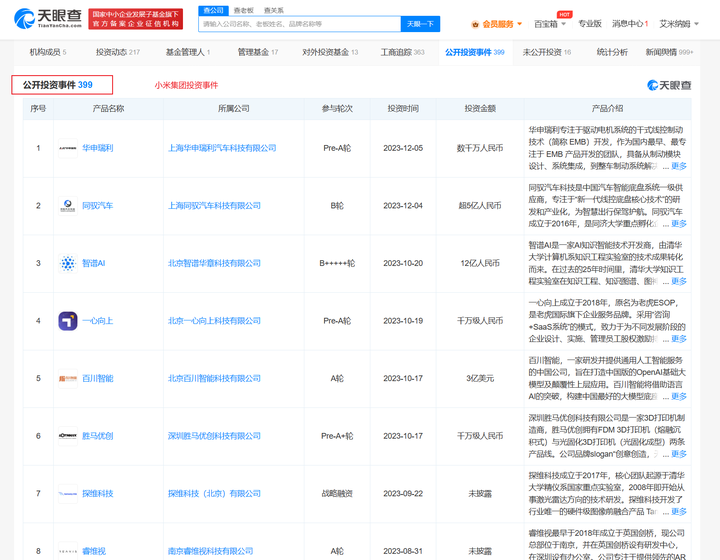Expand 更多 in 胜马优创 description
Screen dimensions: 720x560
coord(679,454)
